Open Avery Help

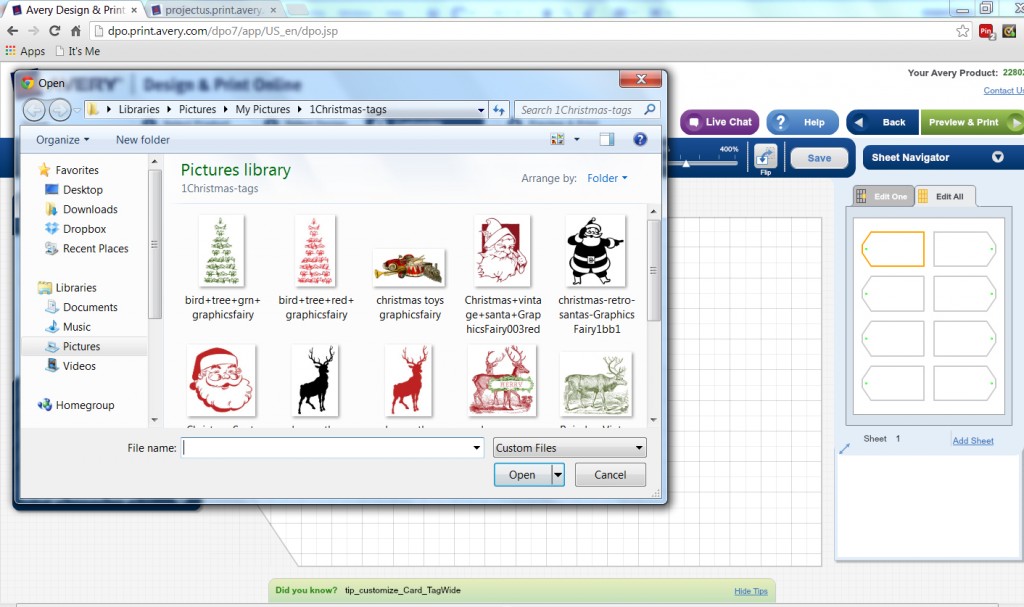[803, 122]
